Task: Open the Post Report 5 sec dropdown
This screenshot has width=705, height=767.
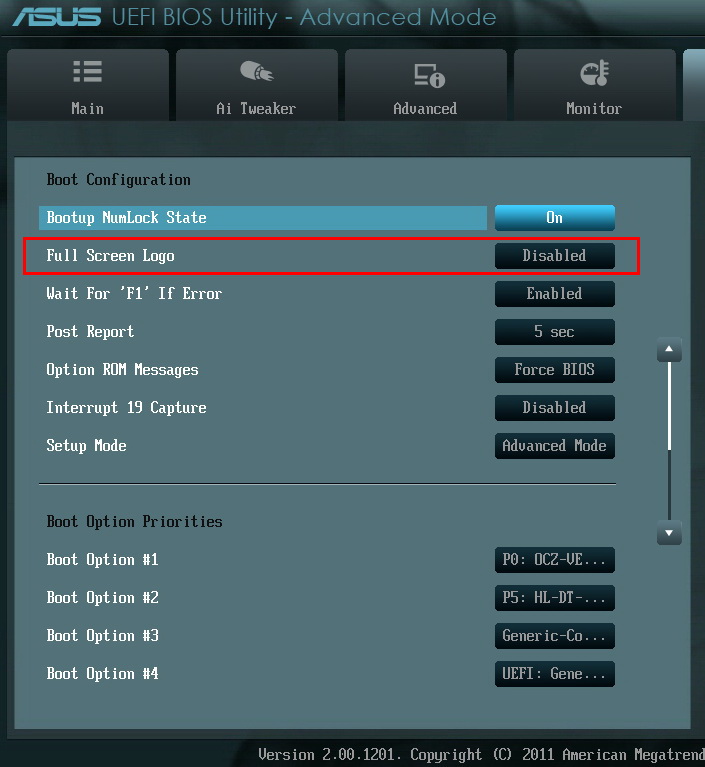Action: (x=554, y=332)
